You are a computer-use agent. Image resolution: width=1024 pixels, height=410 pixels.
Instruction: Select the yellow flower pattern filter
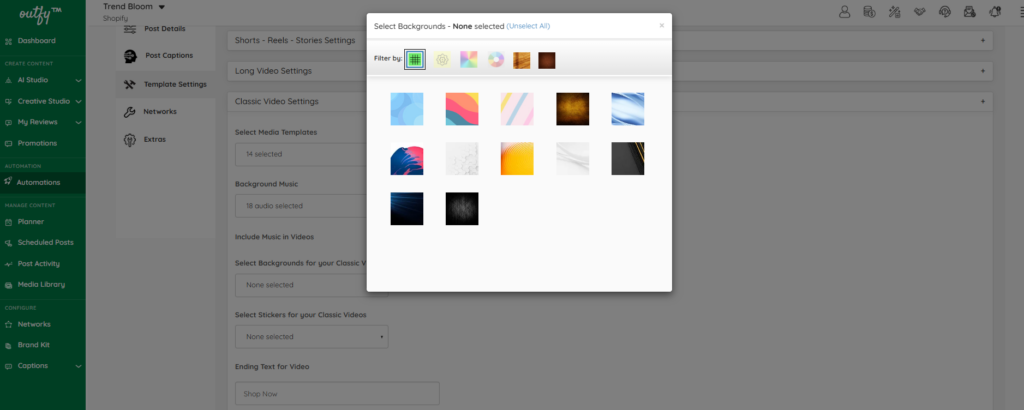click(442, 60)
